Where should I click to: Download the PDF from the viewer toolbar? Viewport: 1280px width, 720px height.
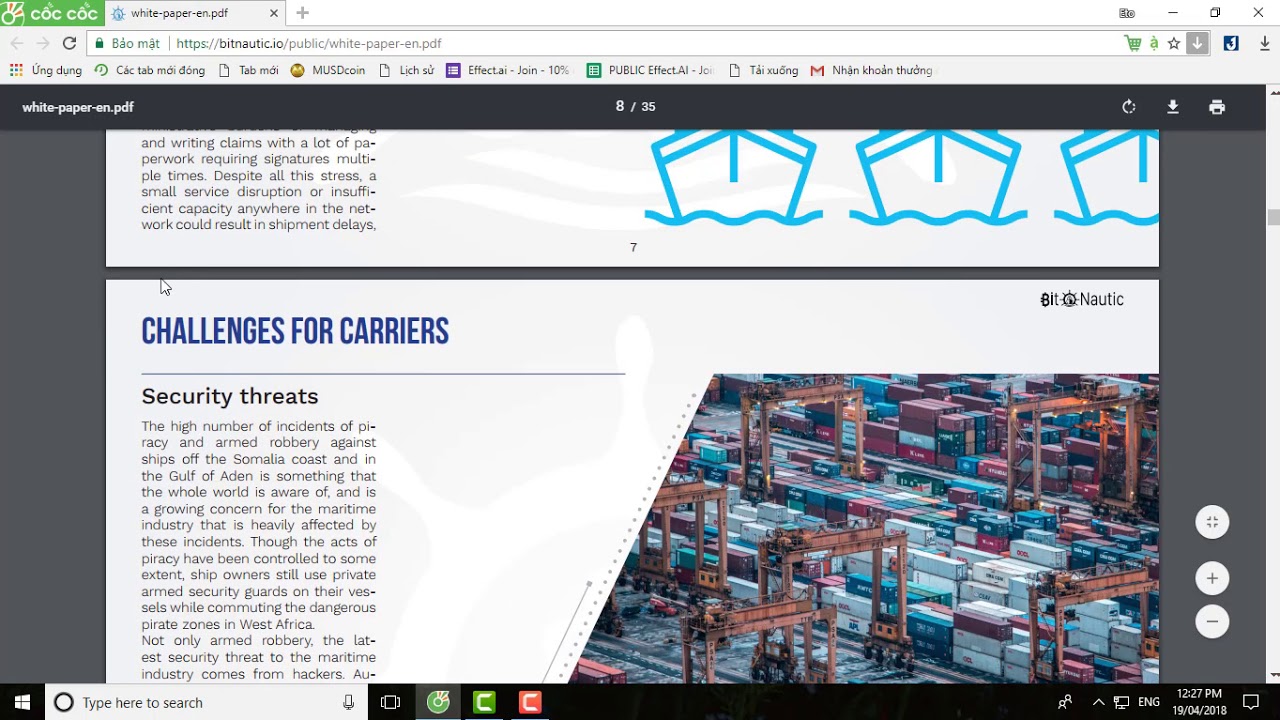[x=1173, y=107]
